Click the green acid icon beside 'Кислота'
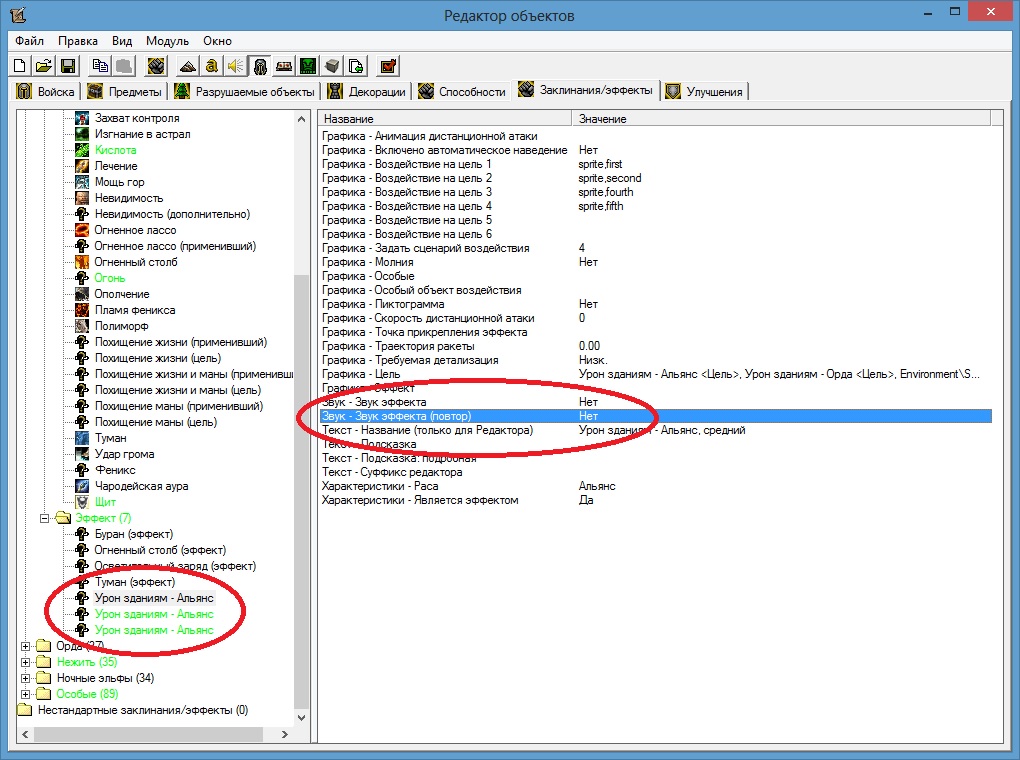 pos(82,150)
